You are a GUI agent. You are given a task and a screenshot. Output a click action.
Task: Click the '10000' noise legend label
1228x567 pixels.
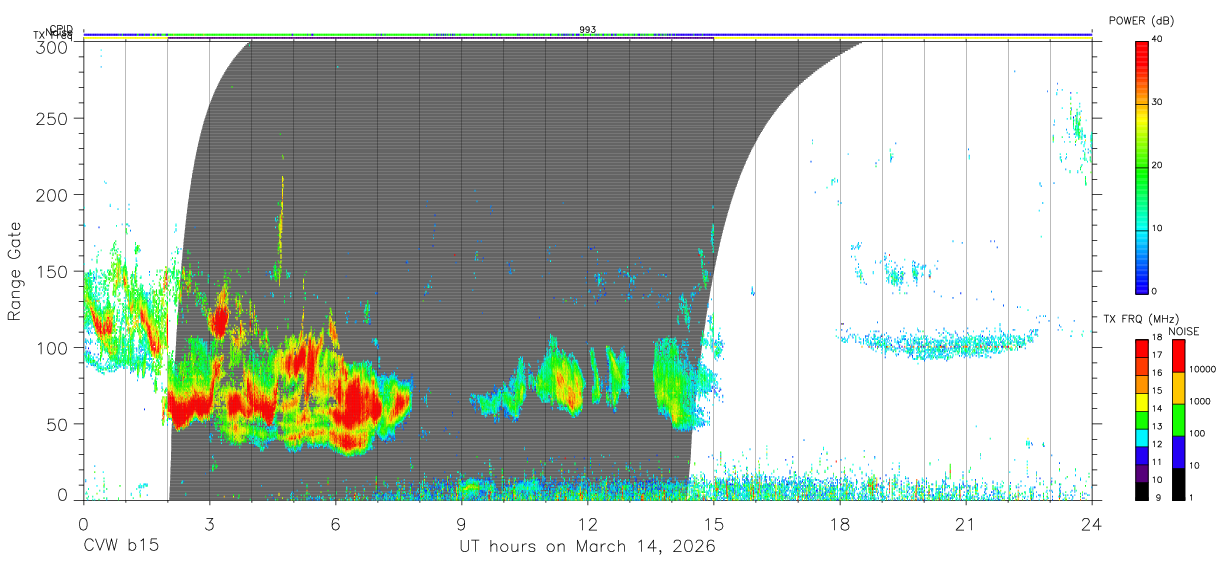[x=1203, y=369]
